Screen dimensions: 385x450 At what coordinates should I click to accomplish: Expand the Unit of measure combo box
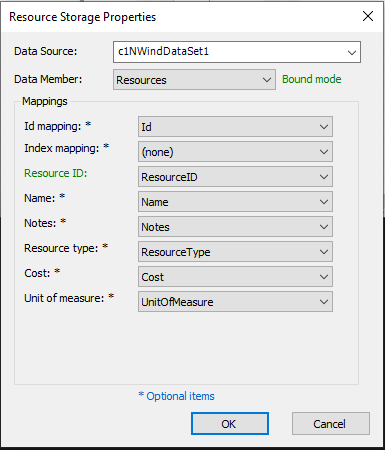click(x=235, y=302)
